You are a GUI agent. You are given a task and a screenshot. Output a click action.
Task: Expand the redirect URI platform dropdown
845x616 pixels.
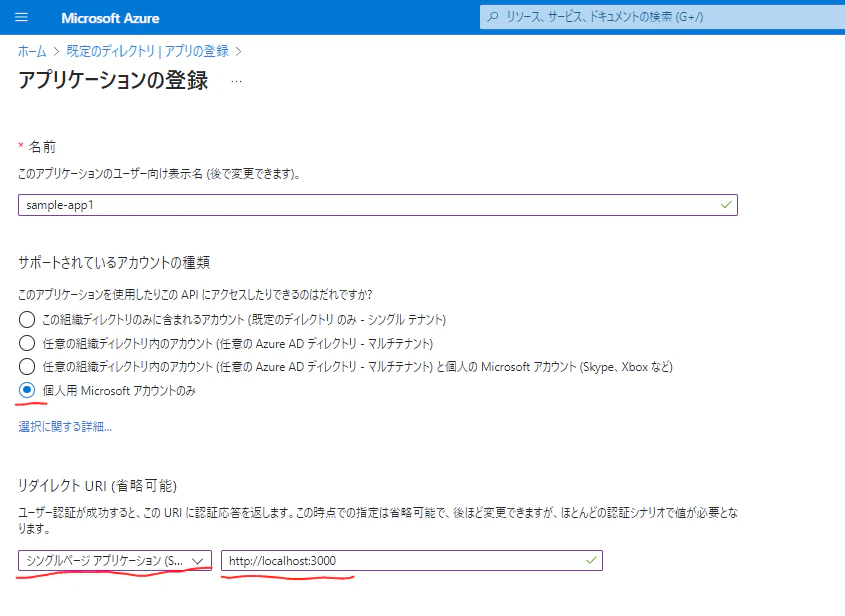click(x=115, y=560)
